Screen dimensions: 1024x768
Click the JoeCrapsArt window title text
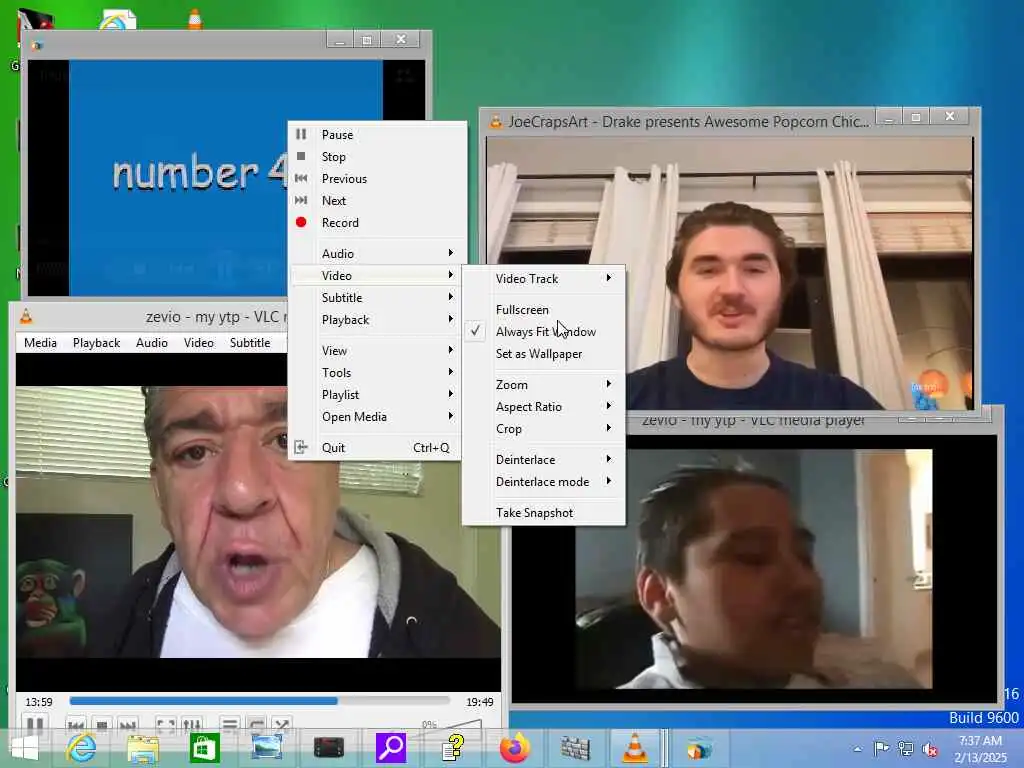(x=689, y=121)
